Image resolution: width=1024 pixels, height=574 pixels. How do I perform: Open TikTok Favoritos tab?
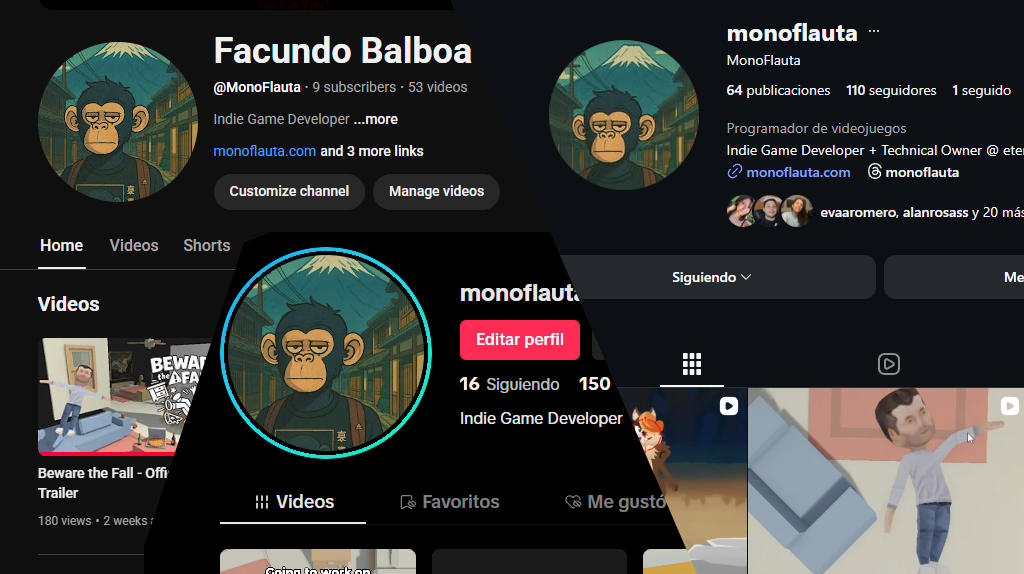click(x=450, y=502)
